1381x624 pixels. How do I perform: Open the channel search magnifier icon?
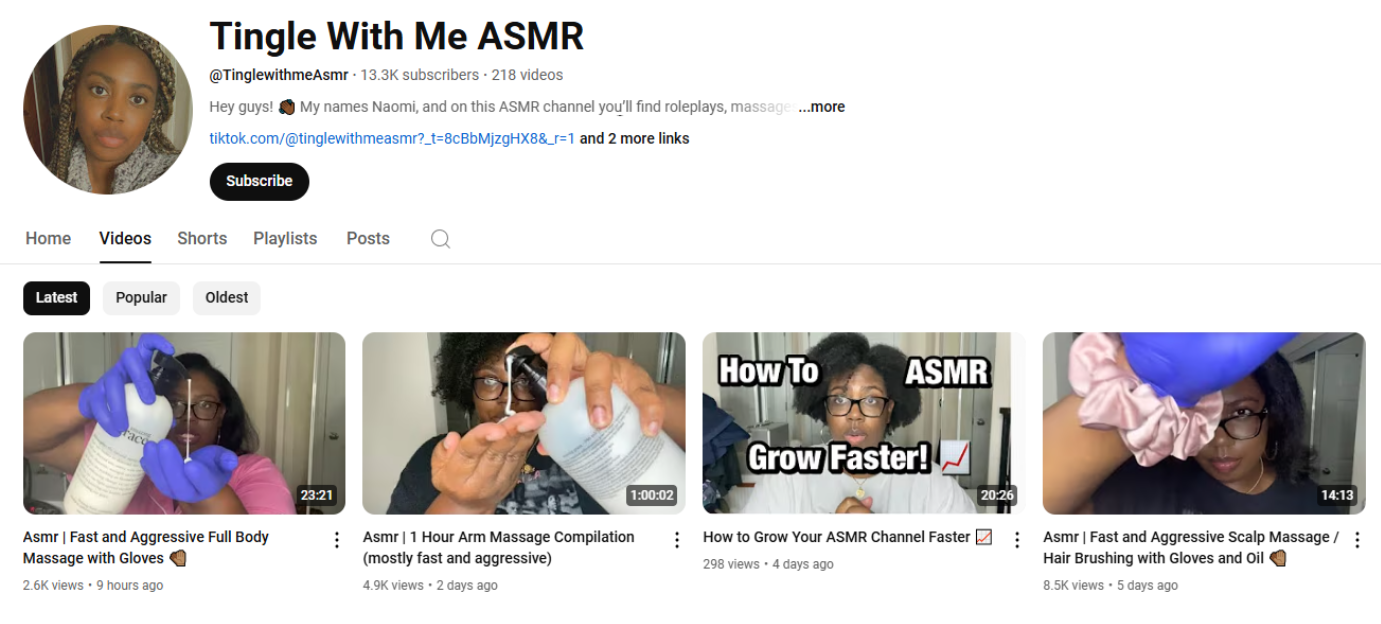pyautogui.click(x=440, y=239)
